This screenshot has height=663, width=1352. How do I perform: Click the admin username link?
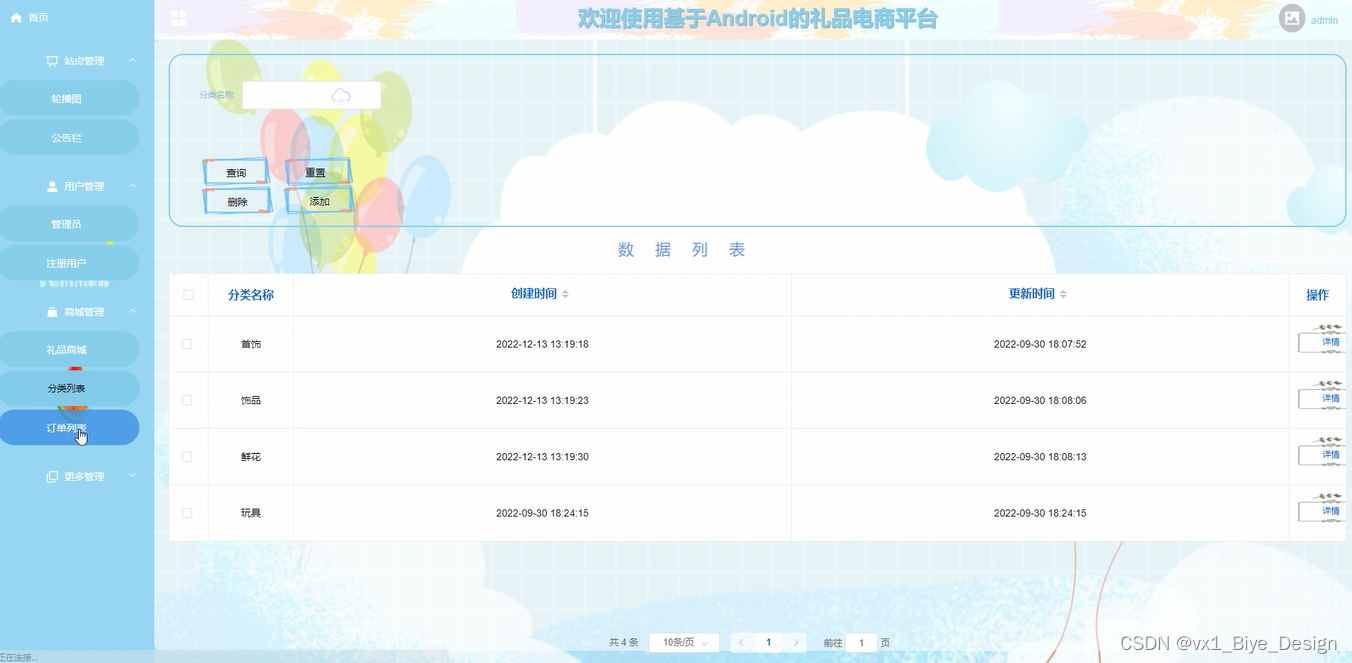click(x=1324, y=20)
